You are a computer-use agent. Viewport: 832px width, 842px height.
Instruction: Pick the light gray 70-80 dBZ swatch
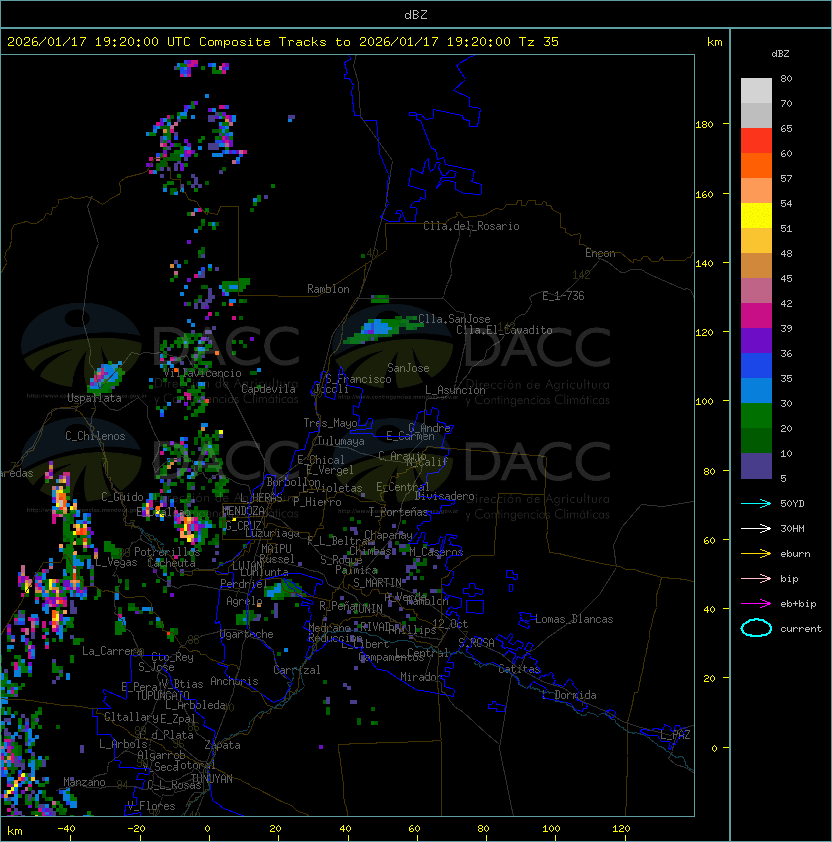pyautogui.click(x=756, y=90)
